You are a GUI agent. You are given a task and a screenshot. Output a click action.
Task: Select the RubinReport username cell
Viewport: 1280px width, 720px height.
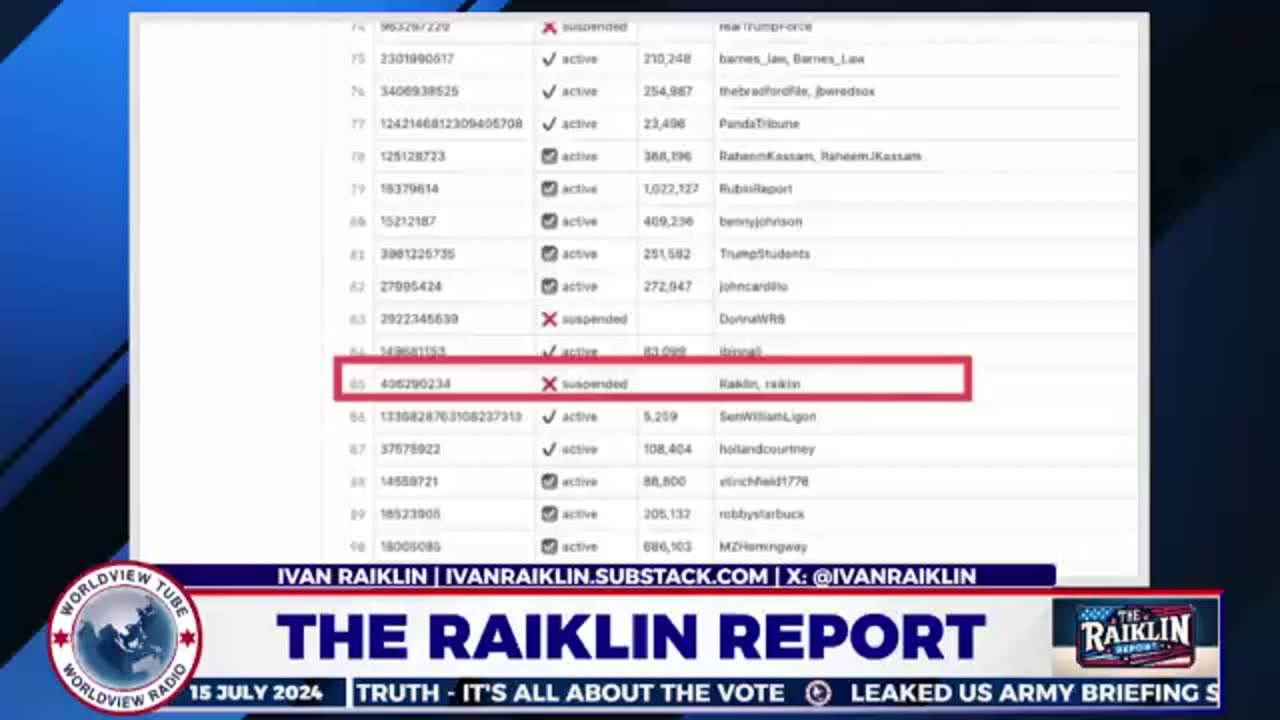click(x=756, y=189)
